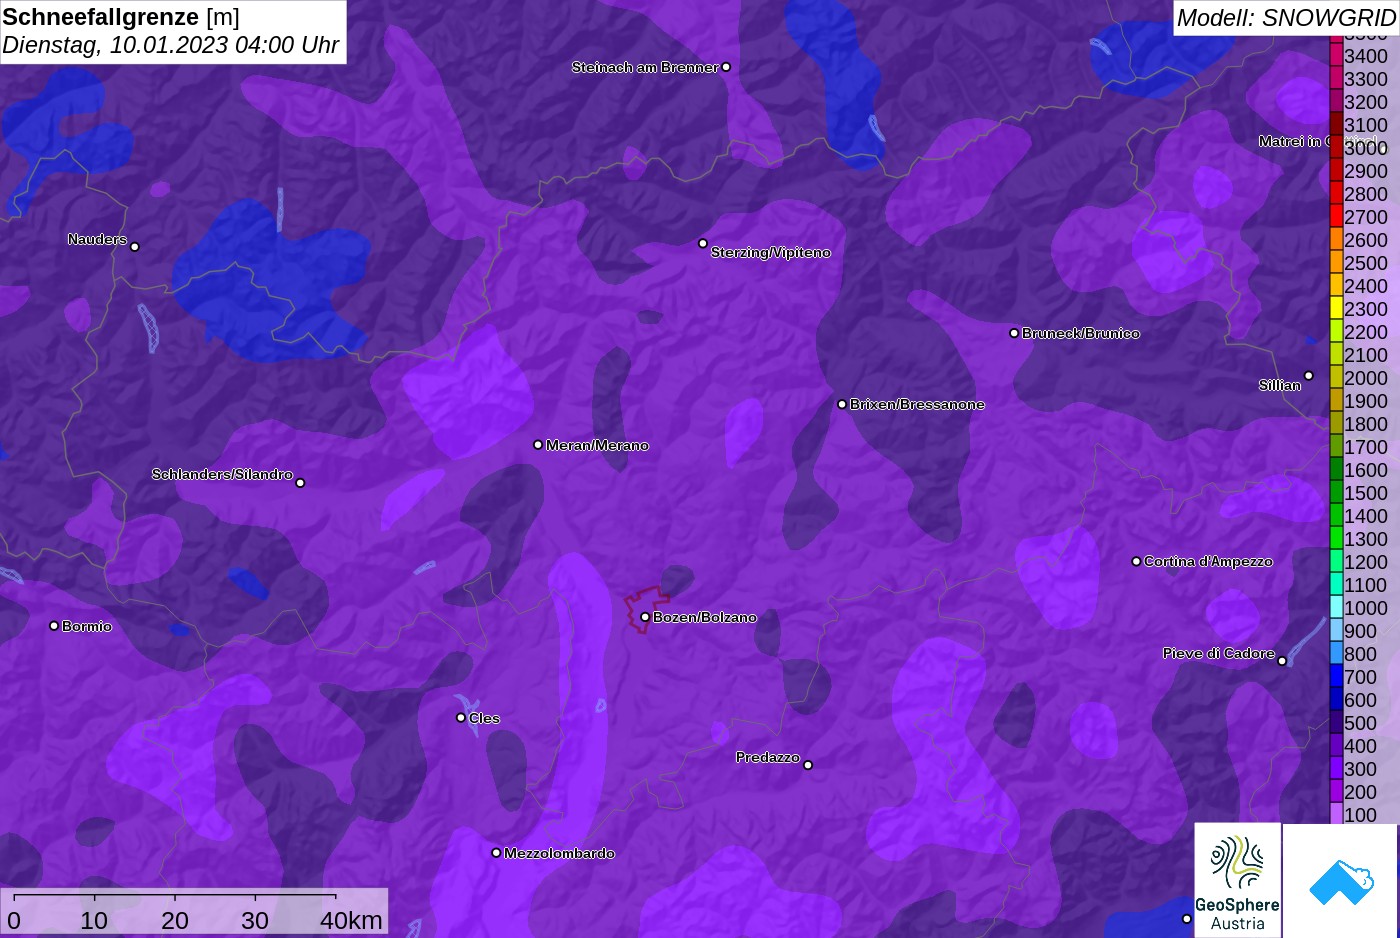The width and height of the screenshot is (1400, 938).
Task: Click the unlabeled city dot beside GeoSphere logo
Action: pos(1187,918)
